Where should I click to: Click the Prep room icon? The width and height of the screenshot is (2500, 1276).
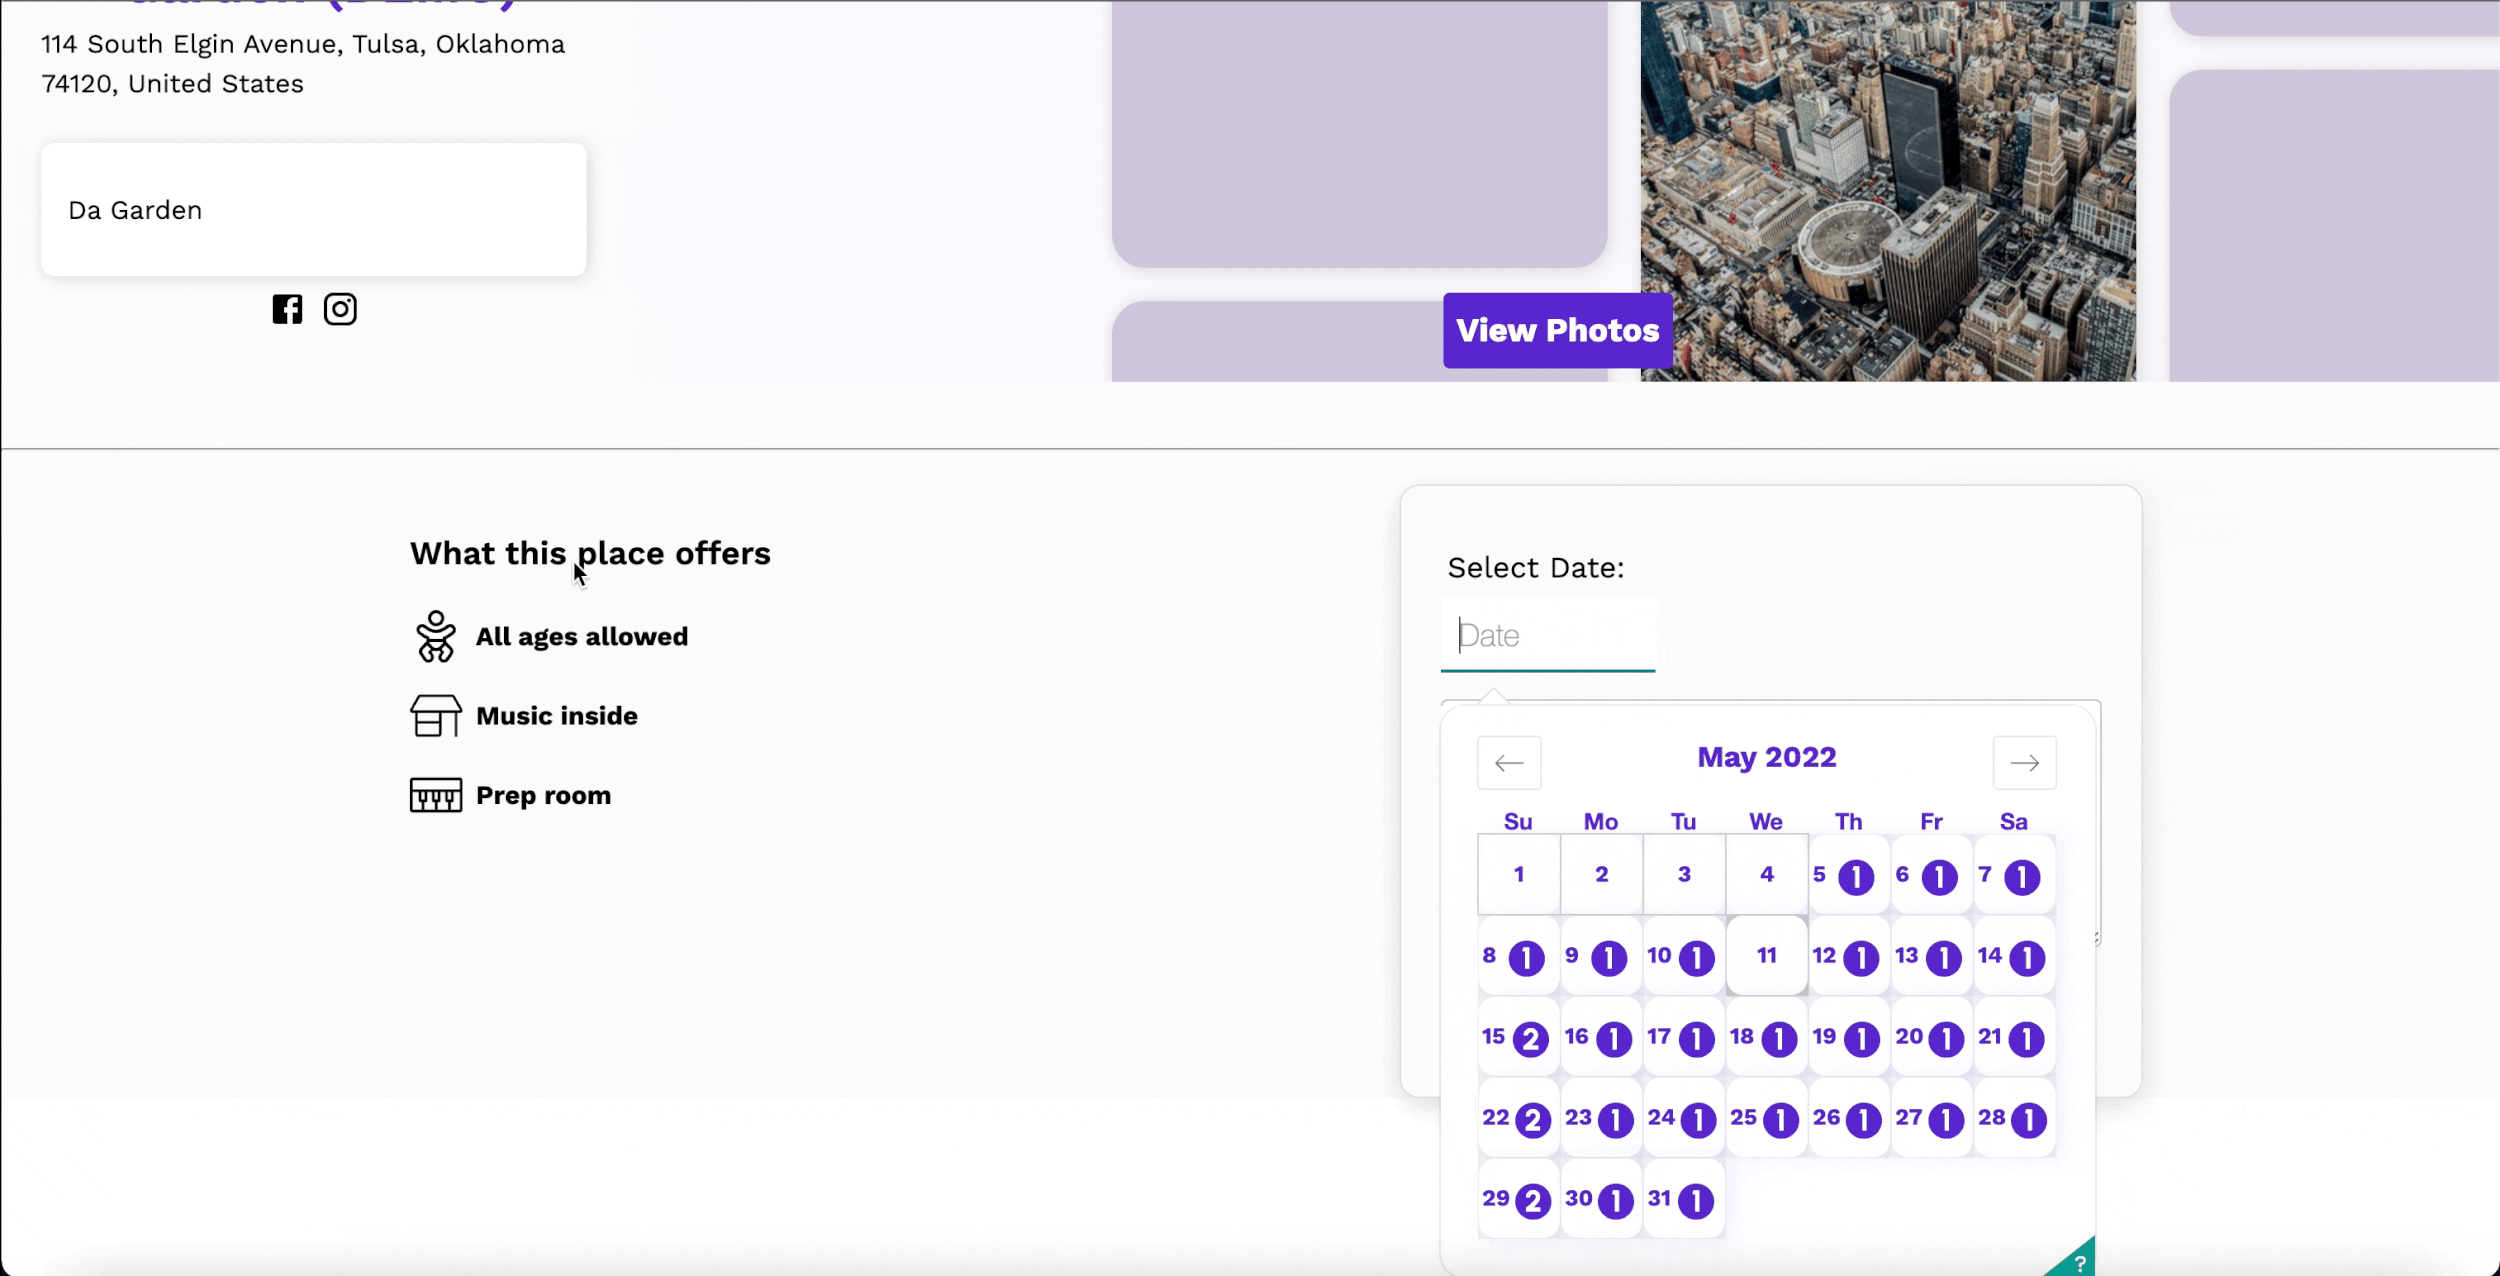click(x=435, y=795)
